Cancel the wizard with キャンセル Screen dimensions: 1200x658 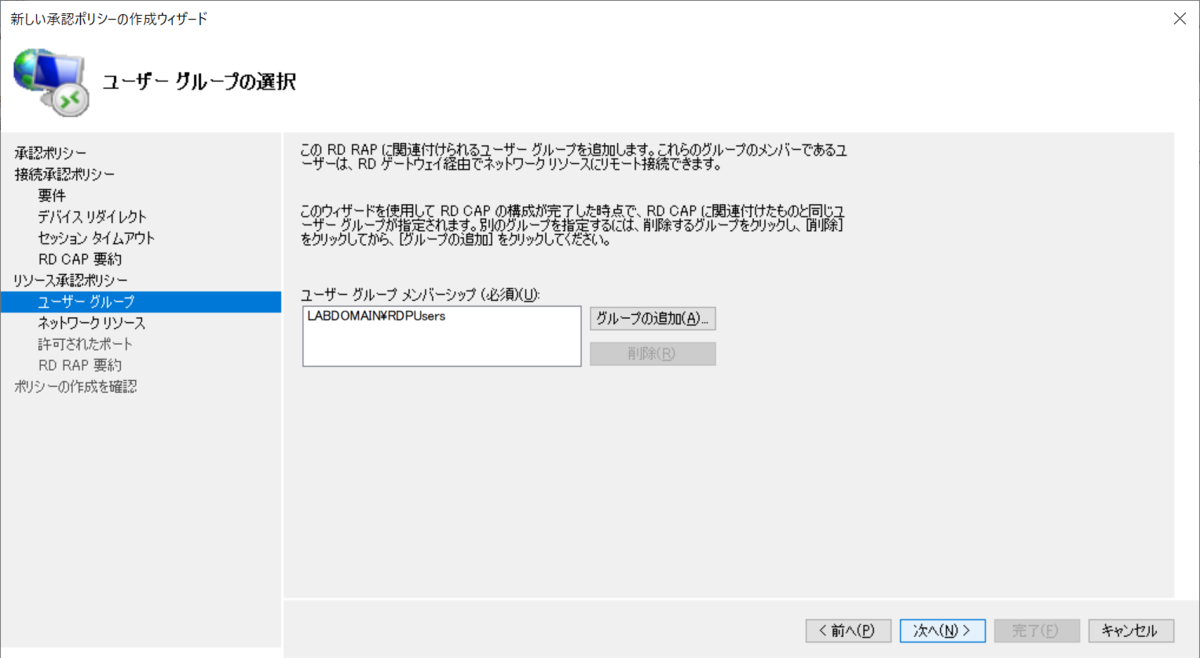pos(1131,631)
